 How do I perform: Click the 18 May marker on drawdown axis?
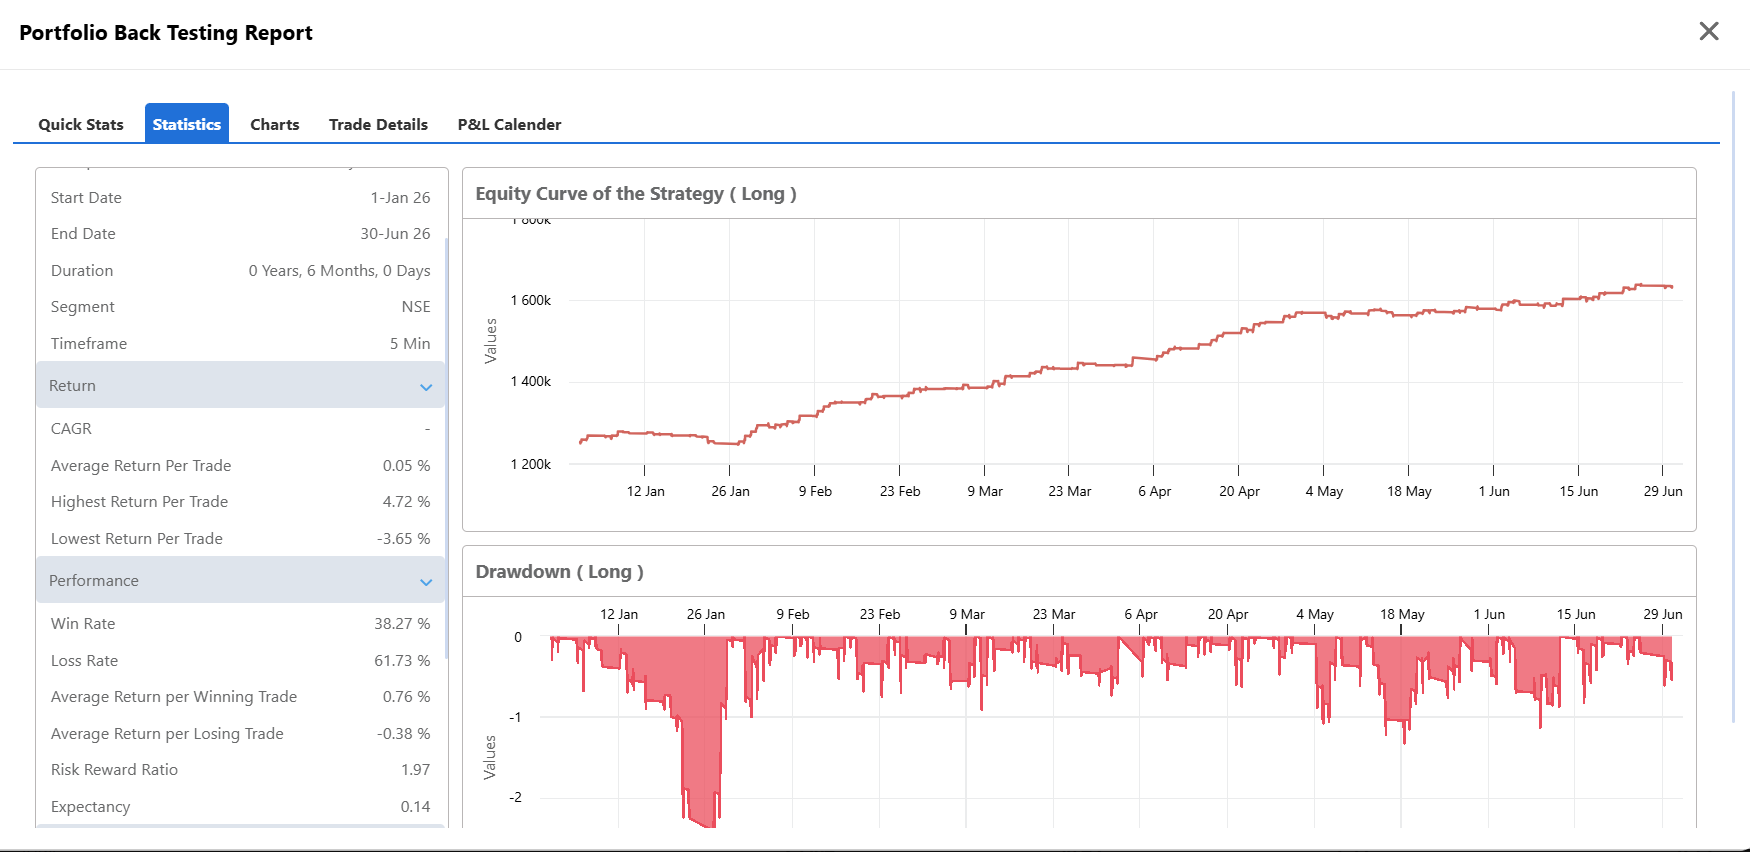(1402, 614)
